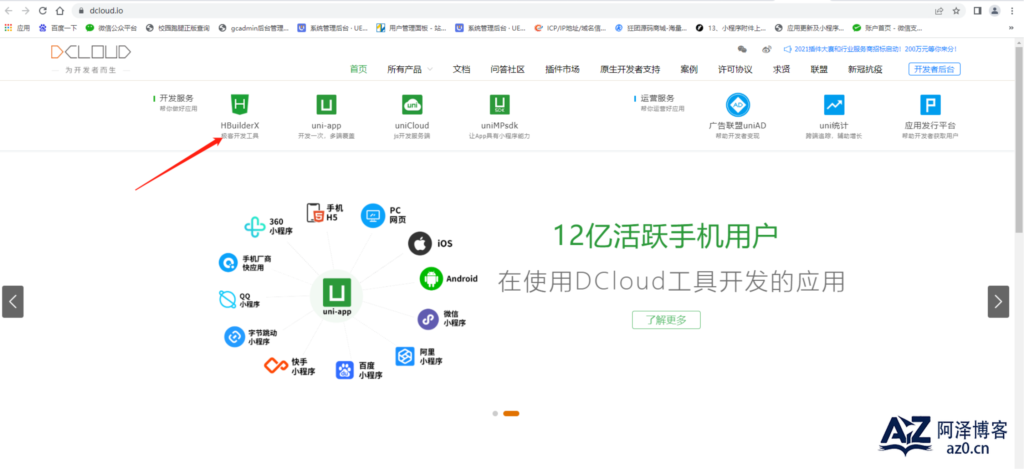Open the 许可协议 navigation item

[735, 69]
